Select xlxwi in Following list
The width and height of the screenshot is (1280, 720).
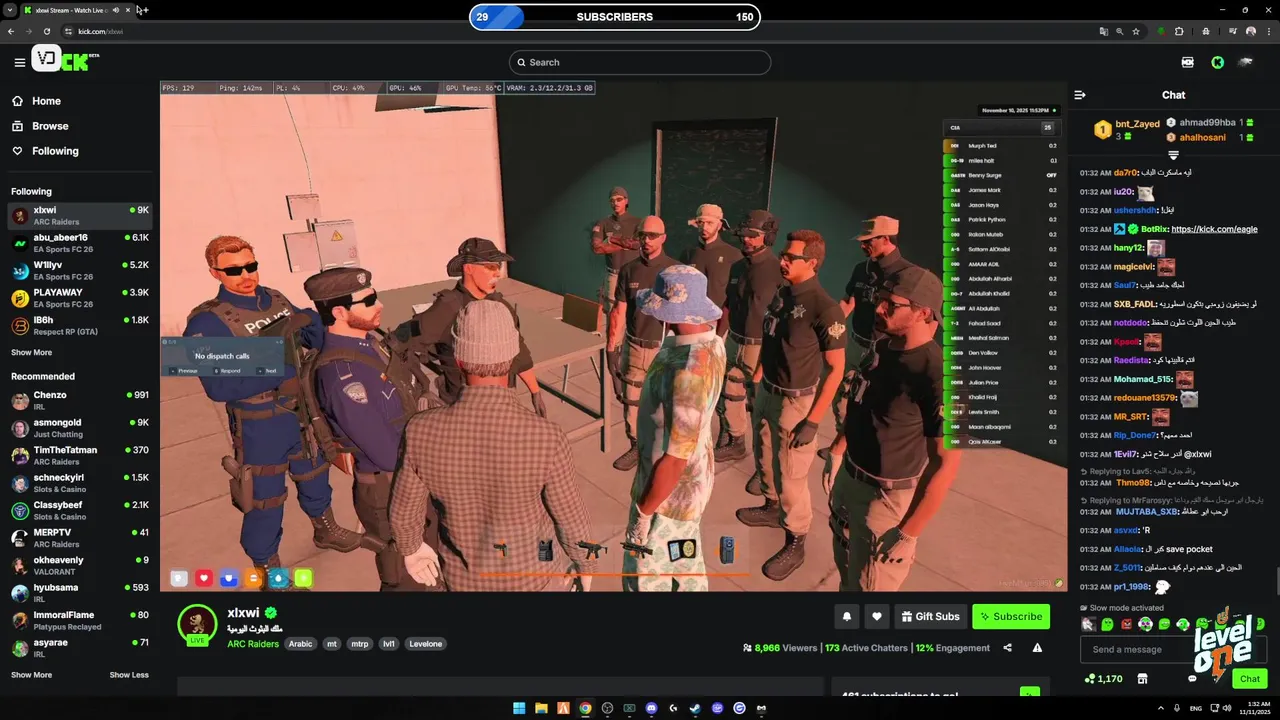80,216
